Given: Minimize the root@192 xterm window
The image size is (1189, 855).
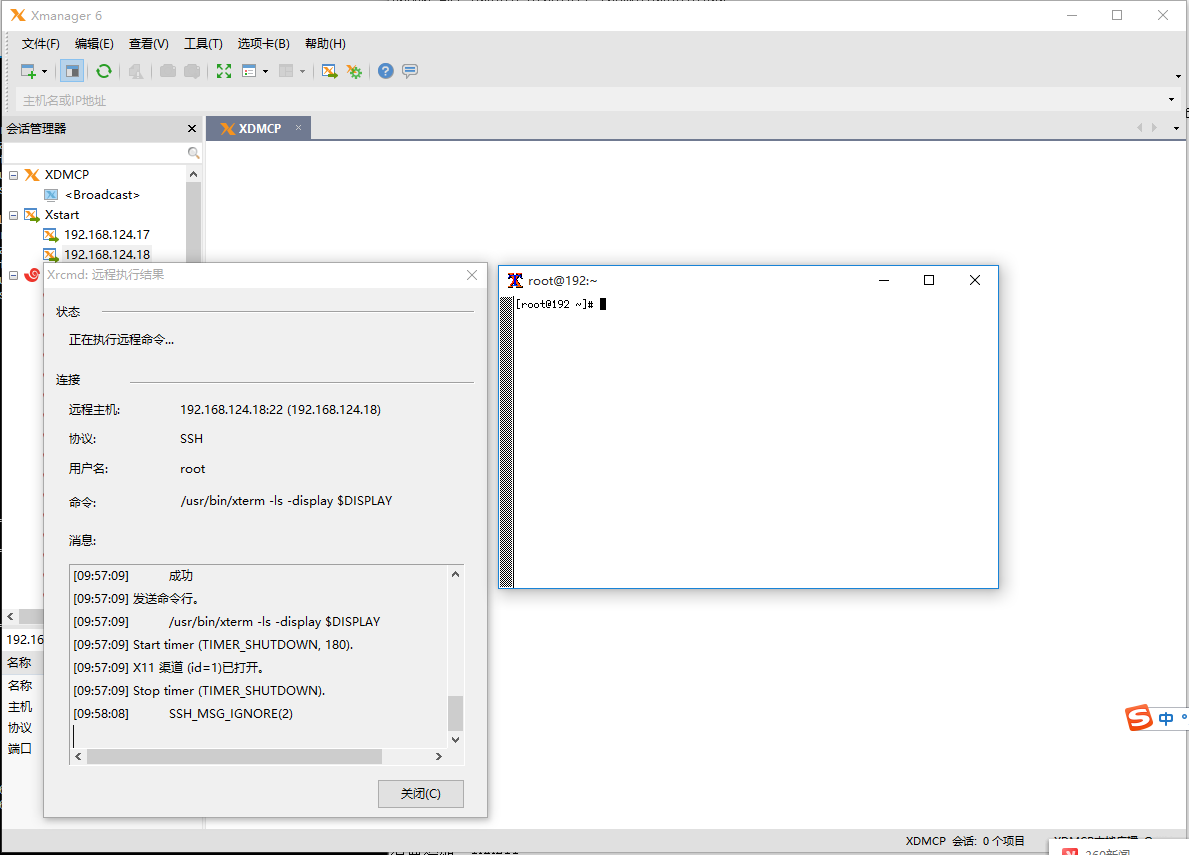Looking at the screenshot, I should (x=883, y=280).
